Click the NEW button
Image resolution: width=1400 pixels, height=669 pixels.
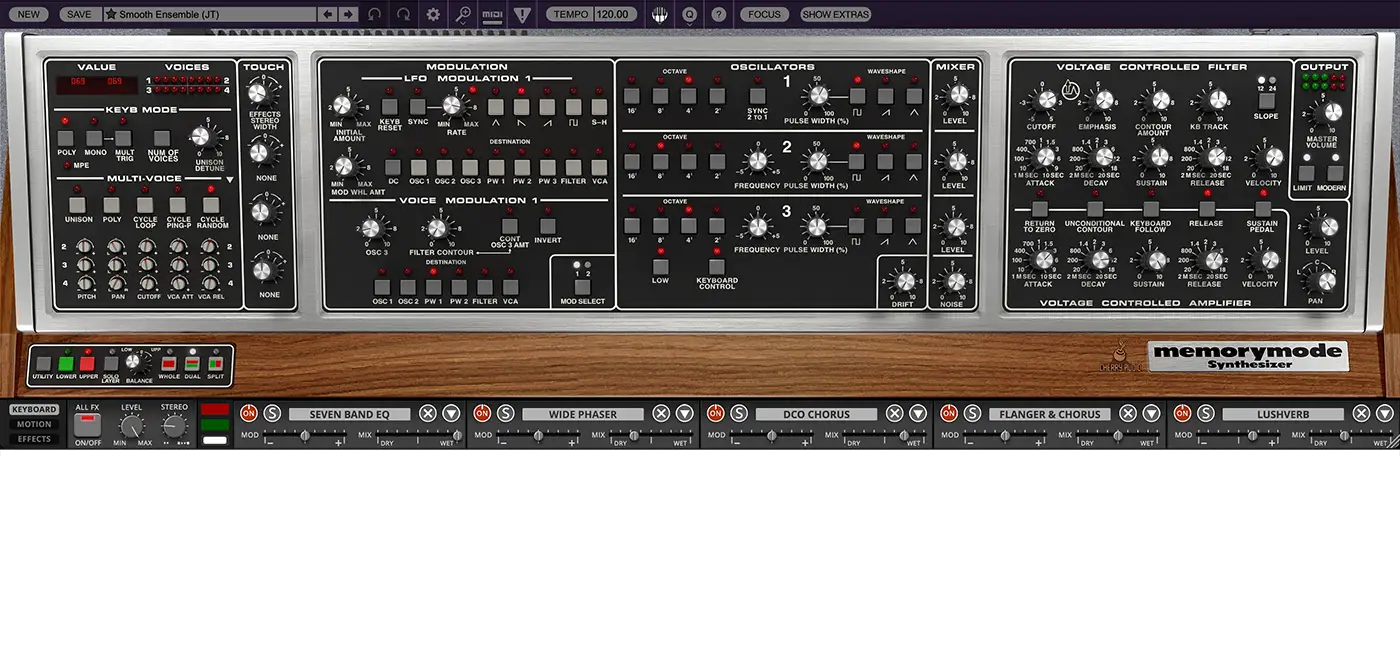(28, 14)
